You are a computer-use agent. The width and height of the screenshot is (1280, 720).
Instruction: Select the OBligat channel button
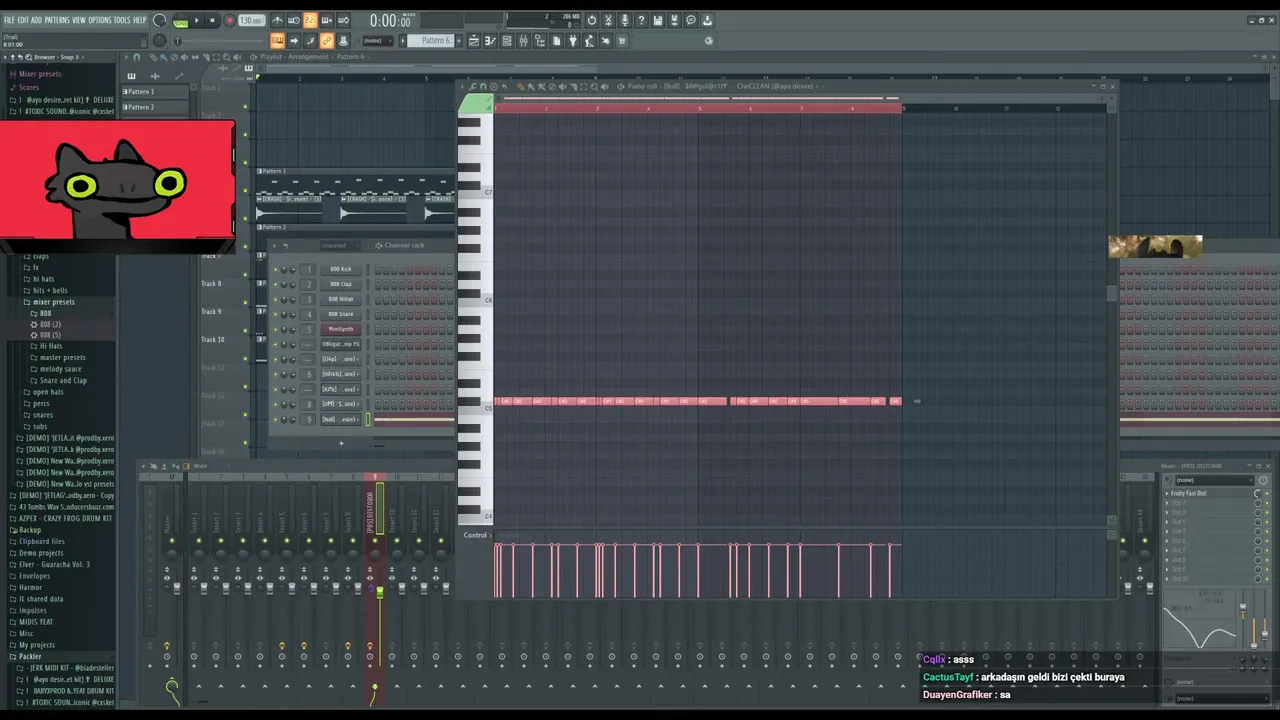point(341,344)
